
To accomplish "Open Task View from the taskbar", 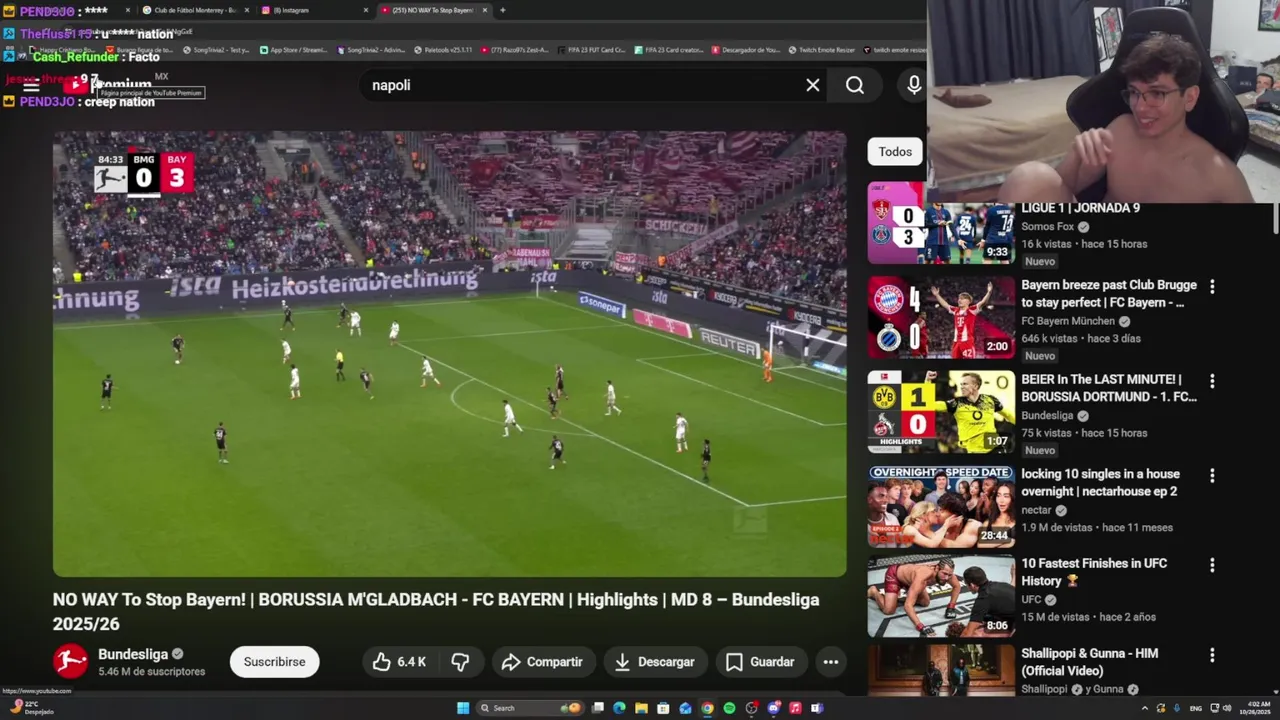I will click(x=597, y=708).
